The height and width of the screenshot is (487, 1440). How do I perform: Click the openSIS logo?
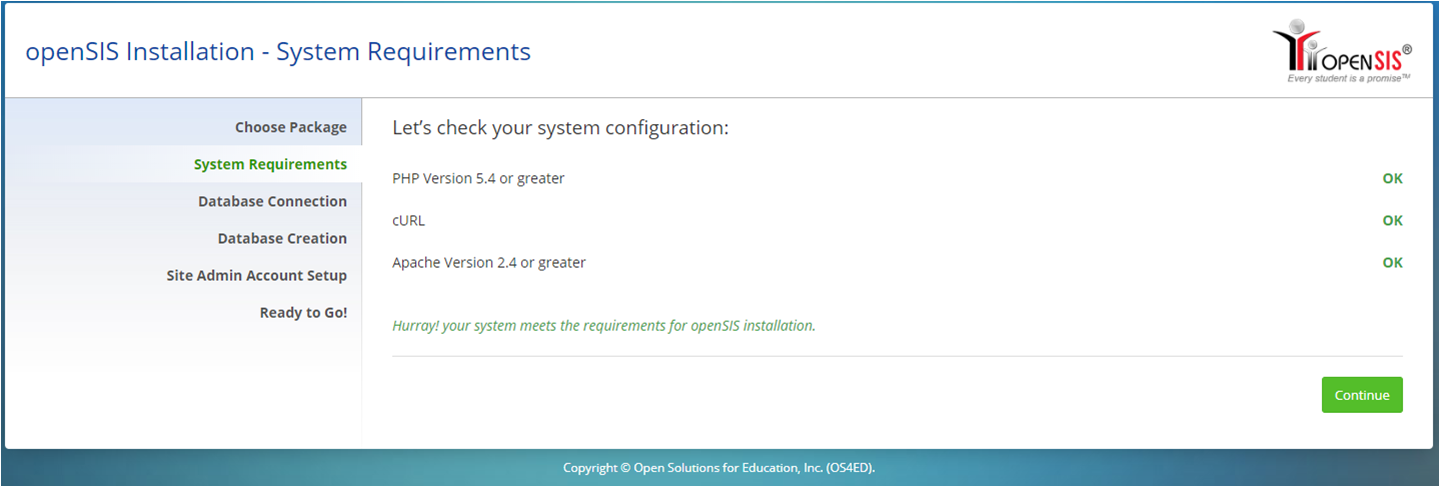point(1342,51)
